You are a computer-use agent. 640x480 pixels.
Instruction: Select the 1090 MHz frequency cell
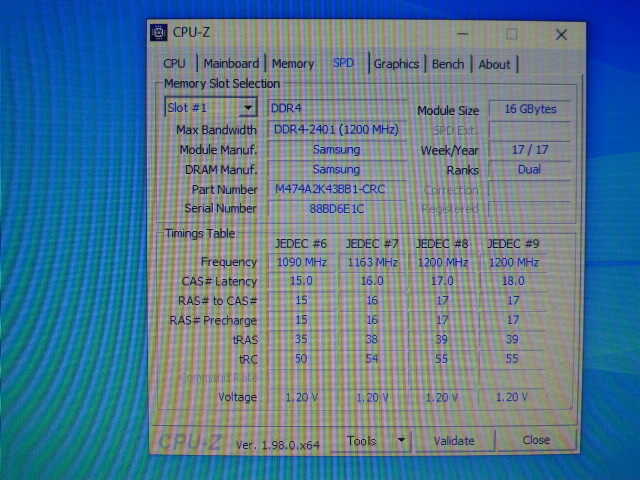tap(302, 262)
